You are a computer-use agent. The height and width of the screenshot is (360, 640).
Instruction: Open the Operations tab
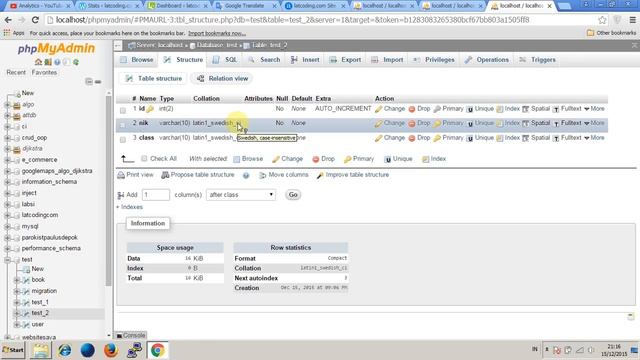coord(487,60)
